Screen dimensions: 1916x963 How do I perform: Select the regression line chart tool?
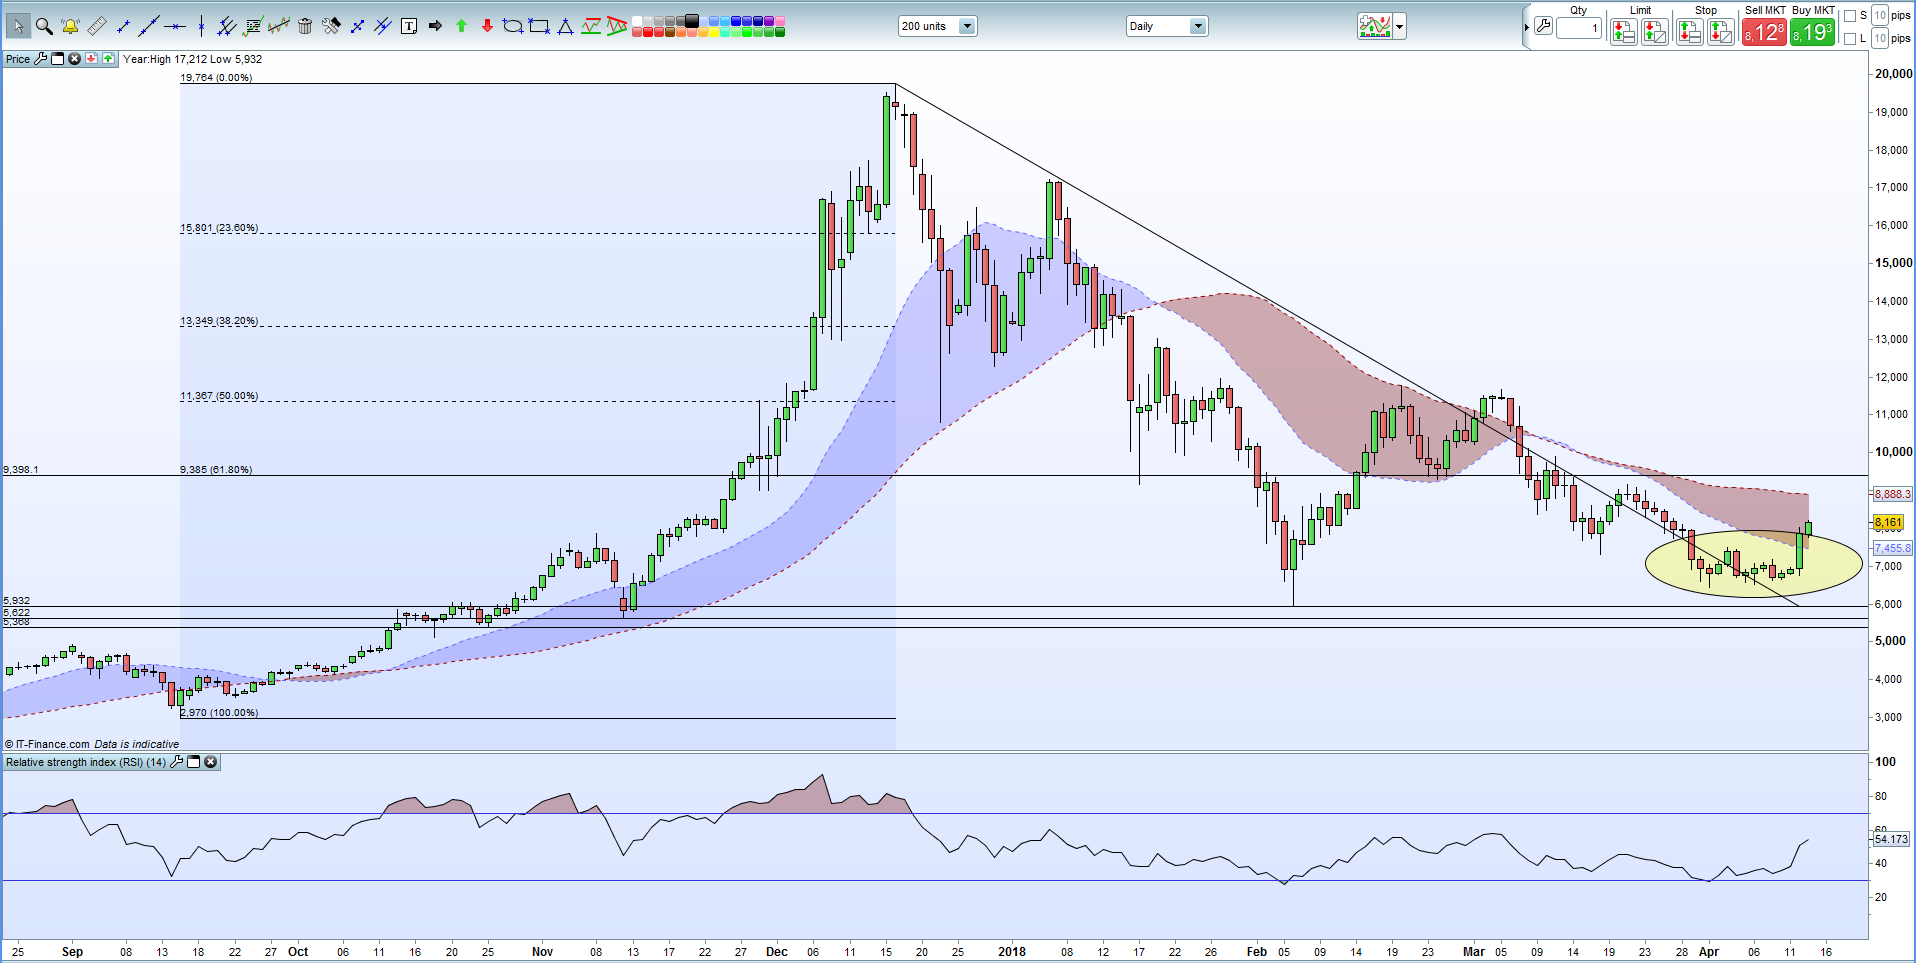[279, 26]
